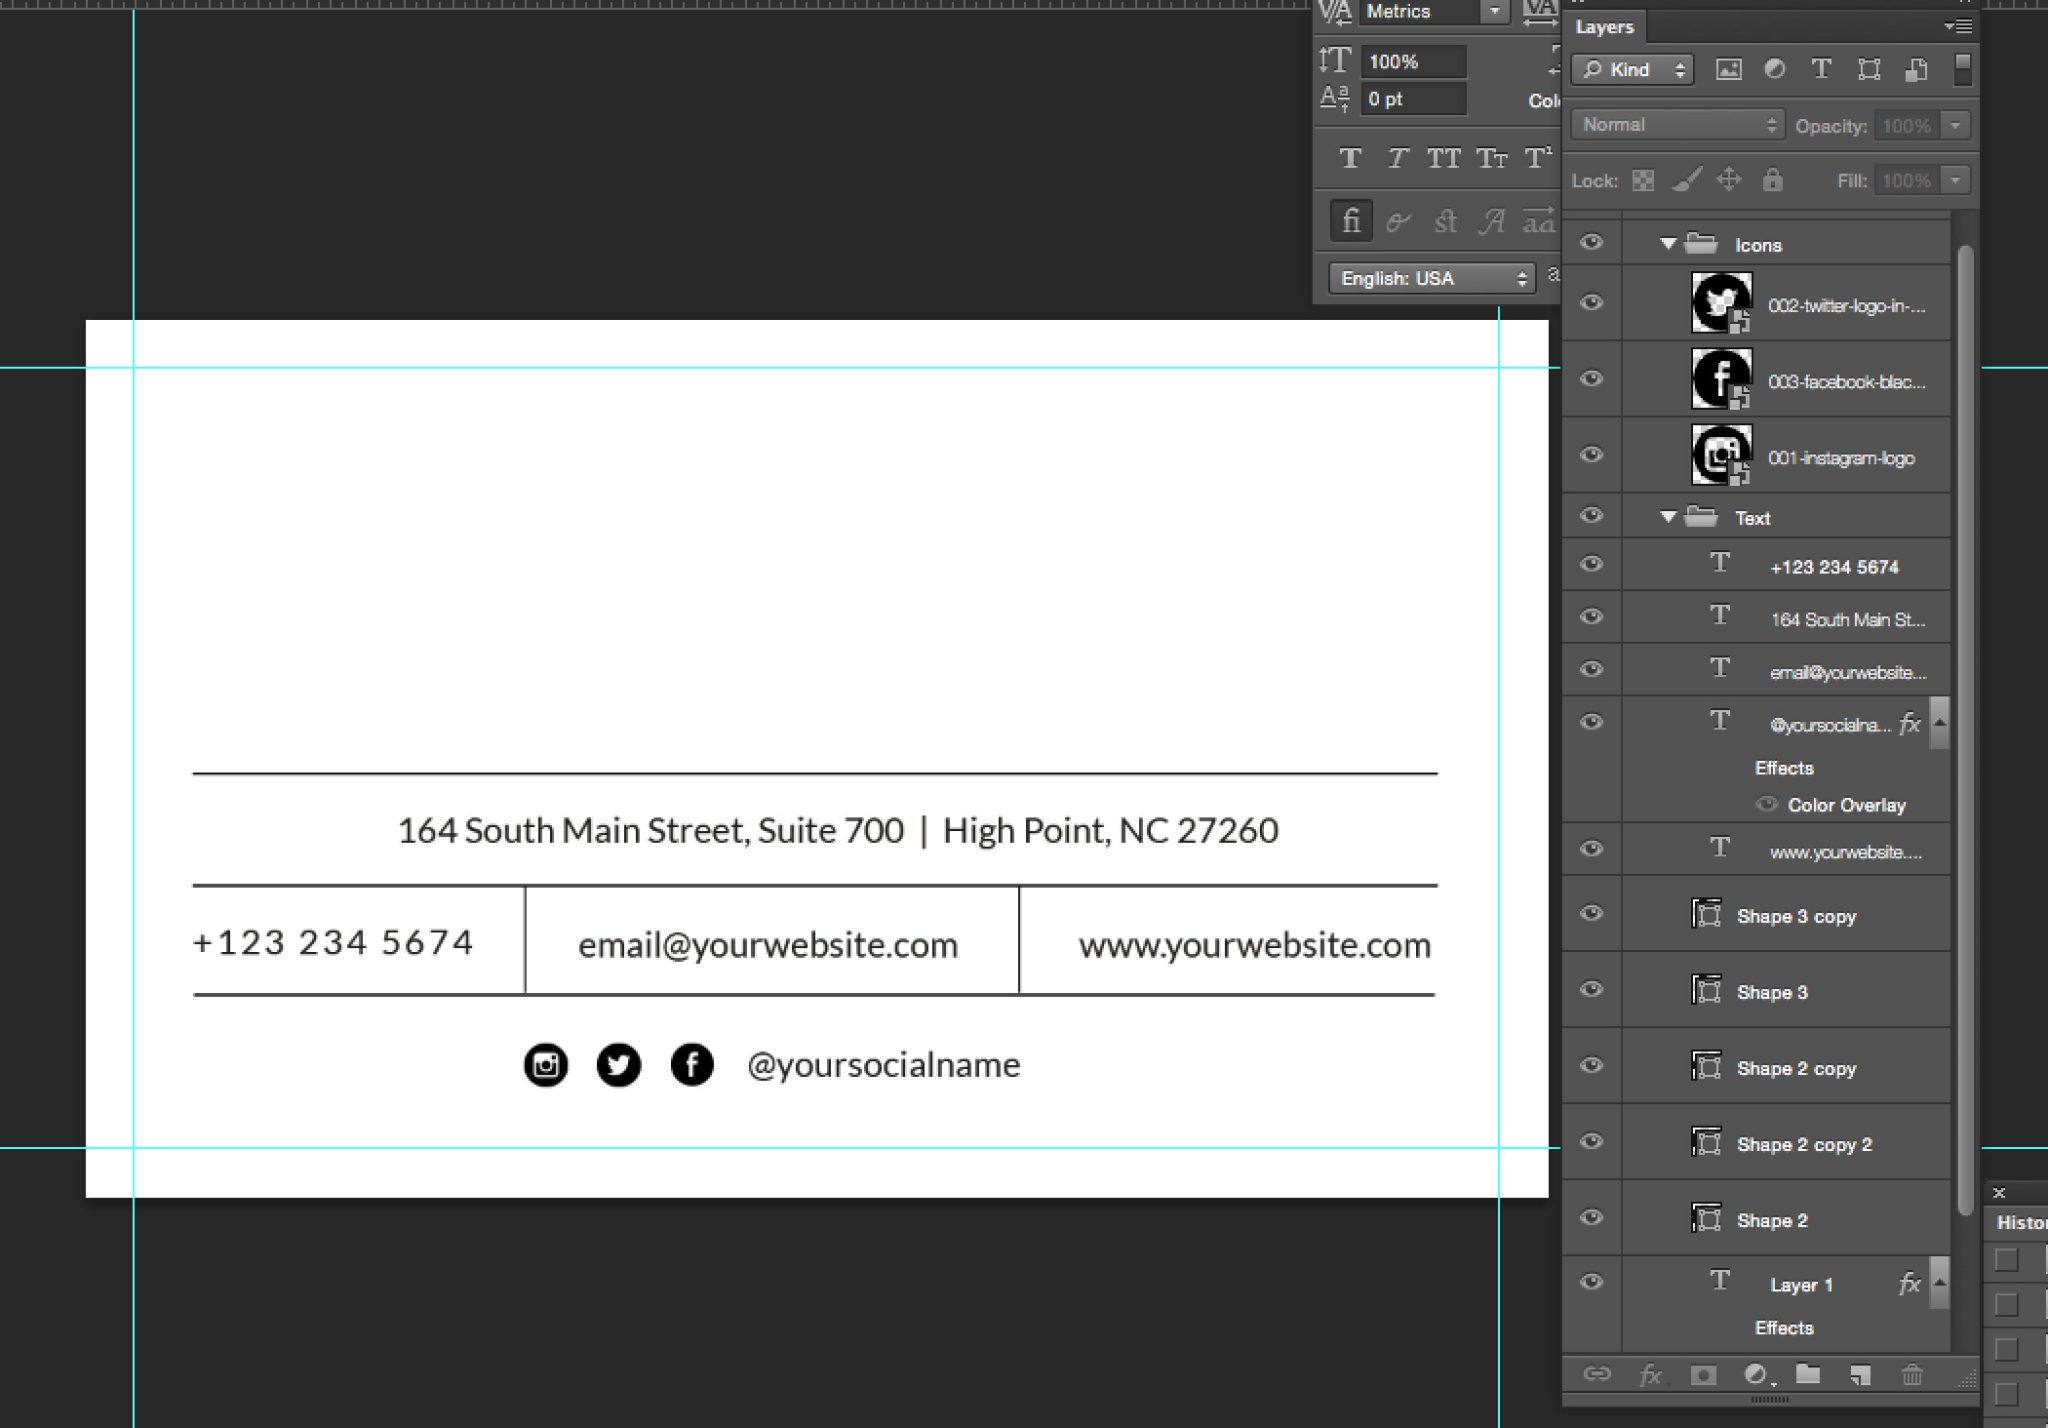Collapse the Text layer group

pos(1667,517)
